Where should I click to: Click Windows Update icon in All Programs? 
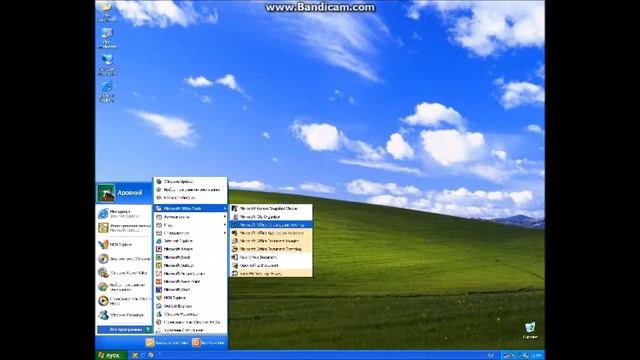159,181
